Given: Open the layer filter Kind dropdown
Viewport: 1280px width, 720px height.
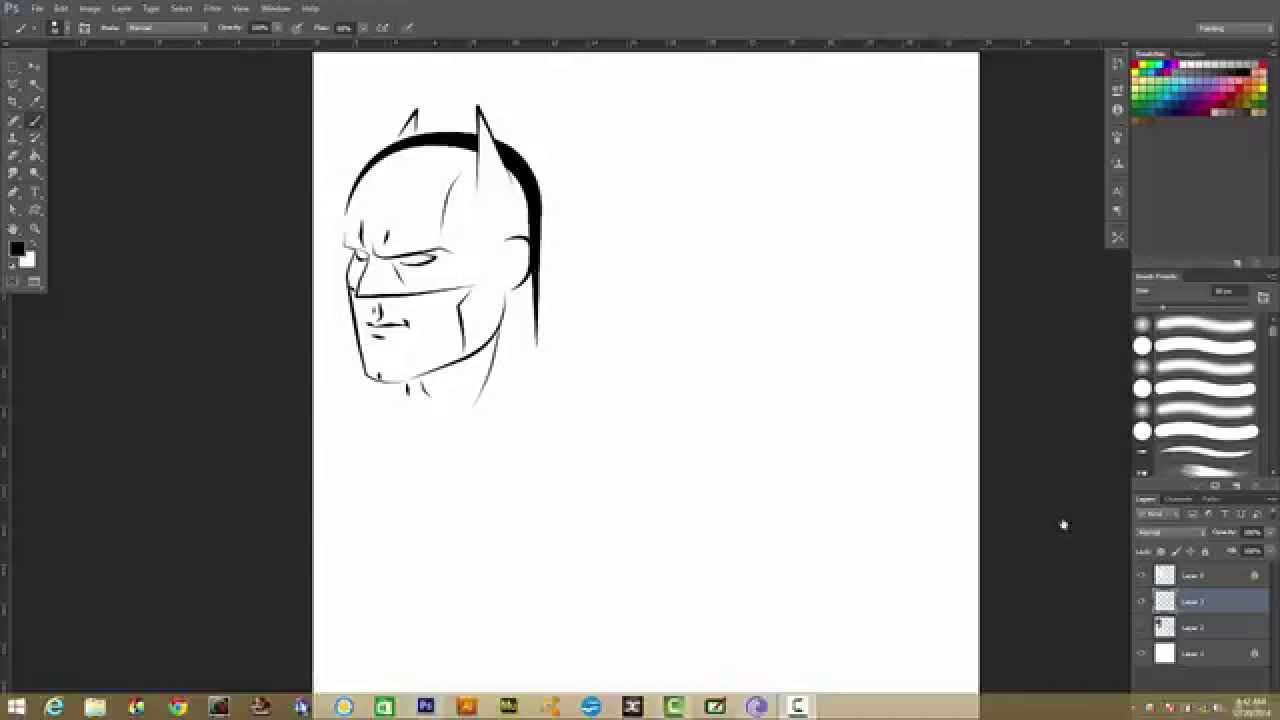Looking at the screenshot, I should pos(1158,514).
